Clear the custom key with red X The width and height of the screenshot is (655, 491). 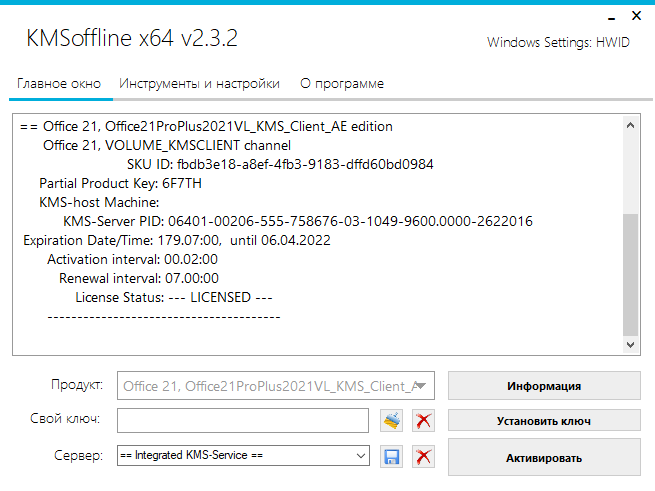[423, 421]
